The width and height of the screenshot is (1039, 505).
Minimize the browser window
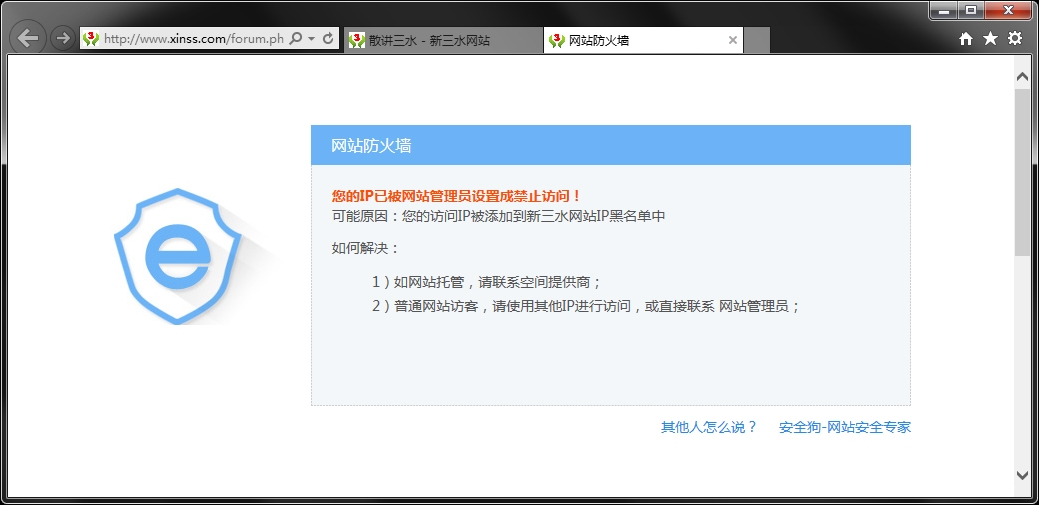click(x=944, y=11)
